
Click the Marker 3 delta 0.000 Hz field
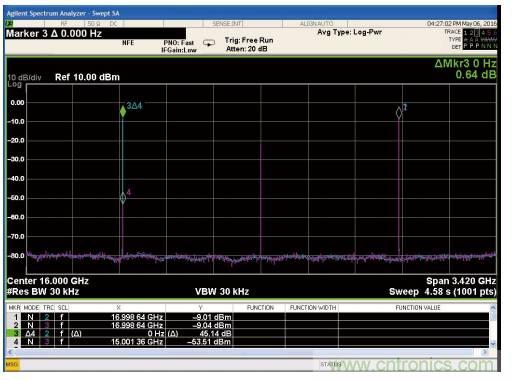[95, 33]
